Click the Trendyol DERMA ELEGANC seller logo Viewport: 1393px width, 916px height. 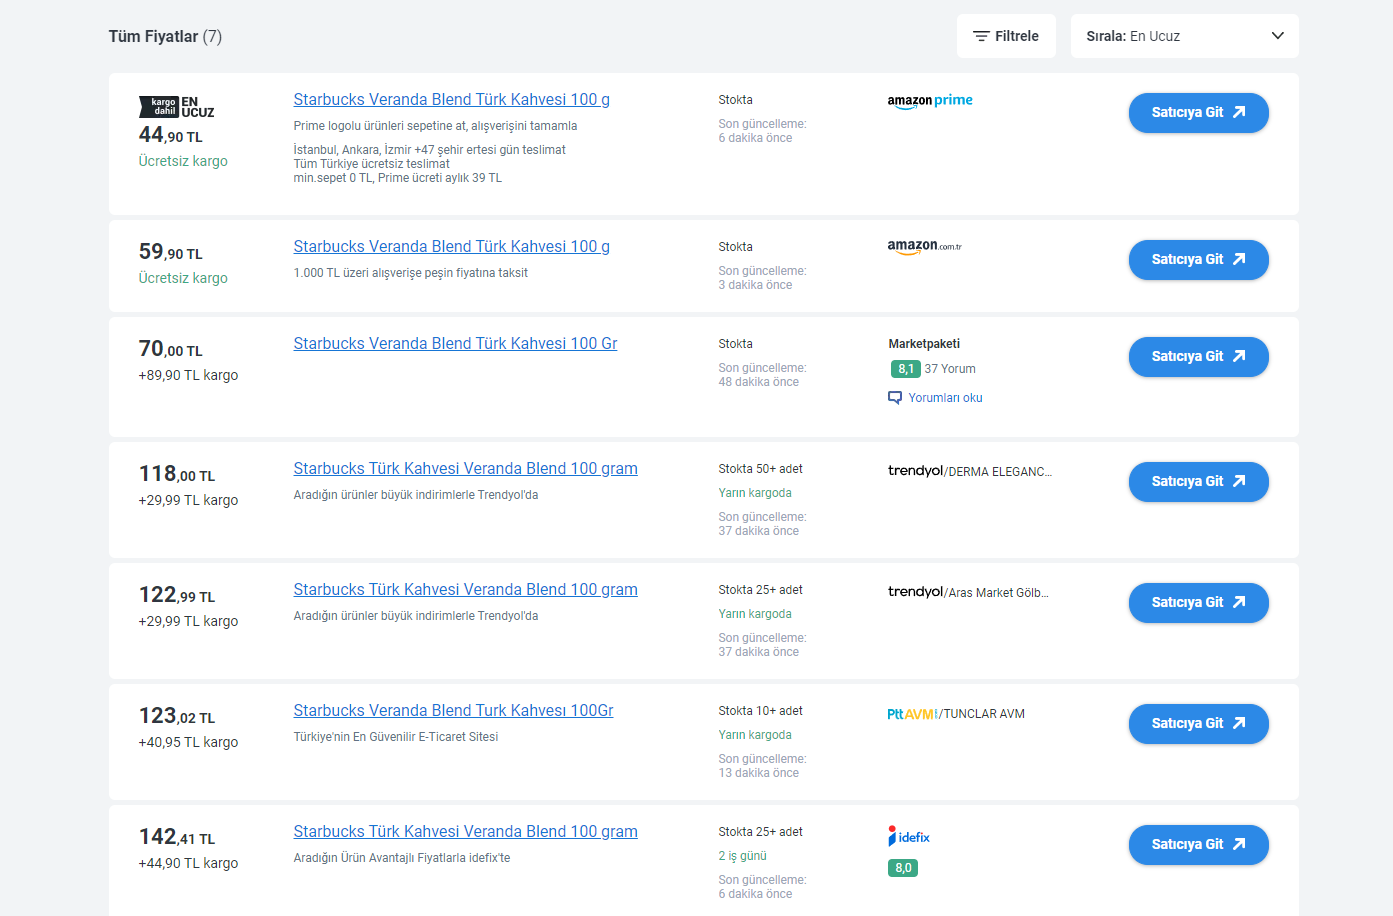[x=969, y=471]
